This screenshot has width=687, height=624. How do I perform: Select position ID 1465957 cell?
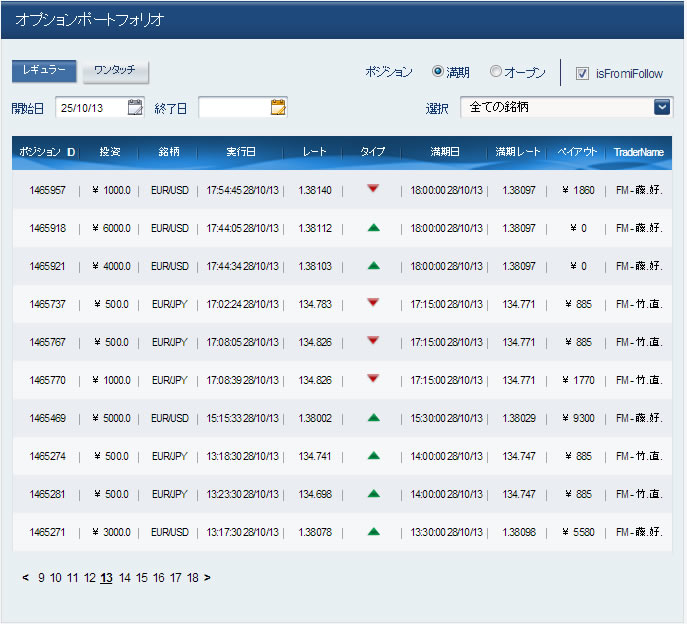pos(47,190)
